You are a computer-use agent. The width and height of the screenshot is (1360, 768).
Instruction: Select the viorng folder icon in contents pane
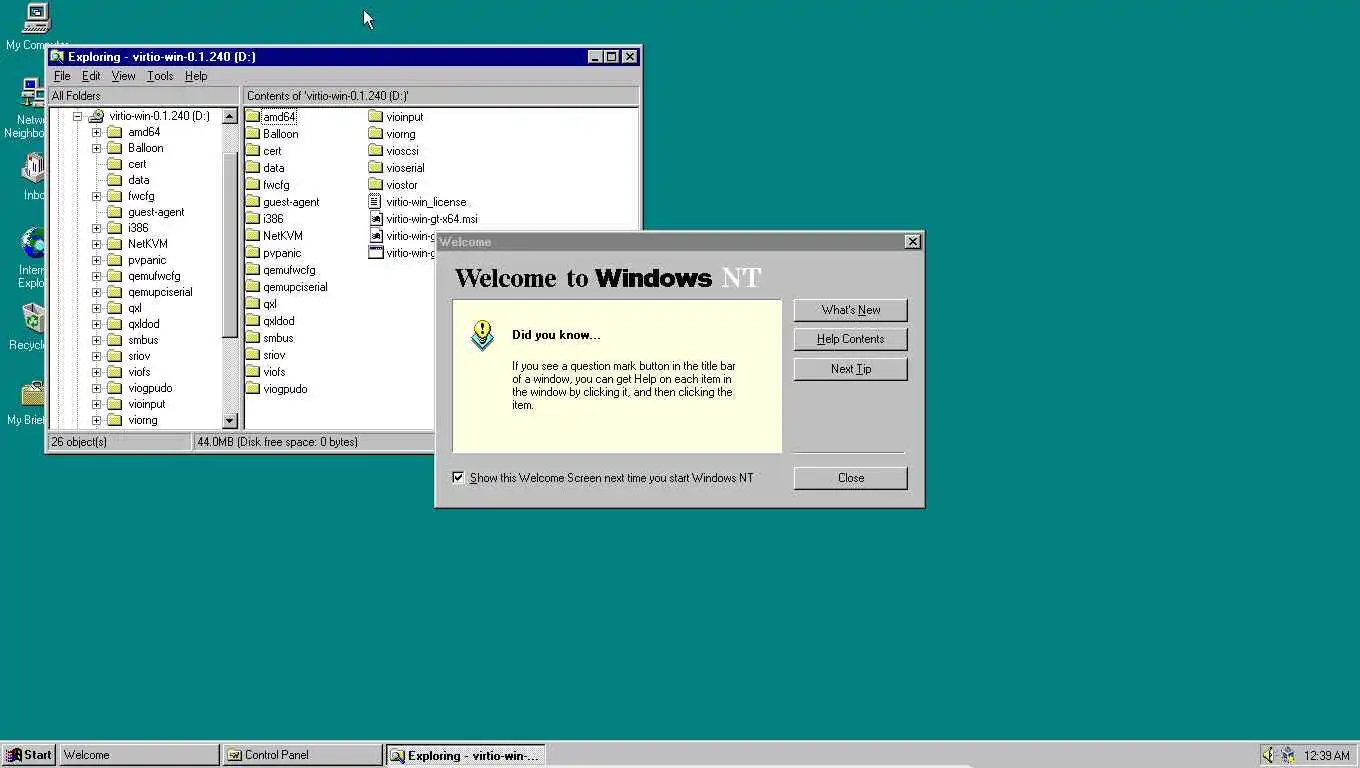376,134
